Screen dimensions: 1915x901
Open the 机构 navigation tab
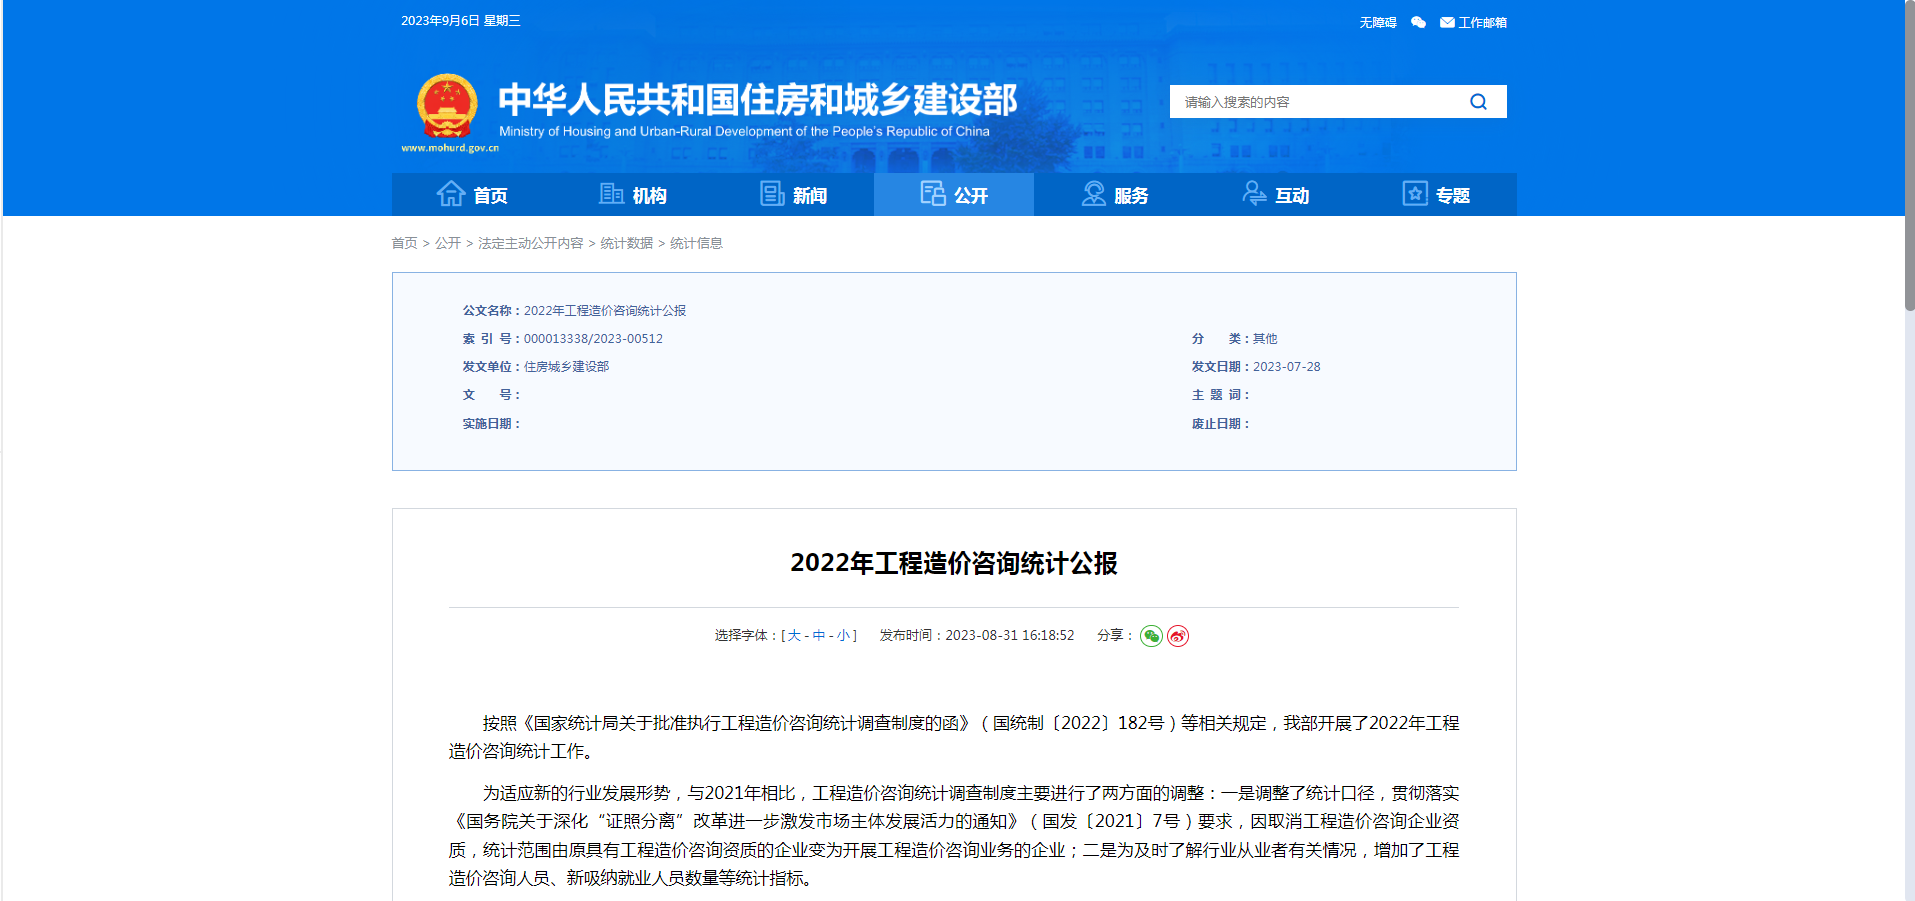(633, 195)
